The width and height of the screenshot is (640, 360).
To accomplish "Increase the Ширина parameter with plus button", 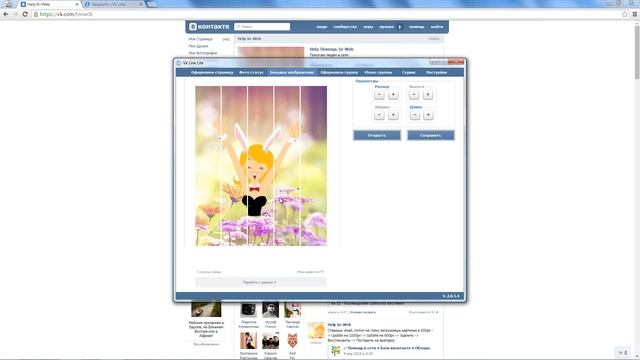I will pyautogui.click(x=393, y=115).
